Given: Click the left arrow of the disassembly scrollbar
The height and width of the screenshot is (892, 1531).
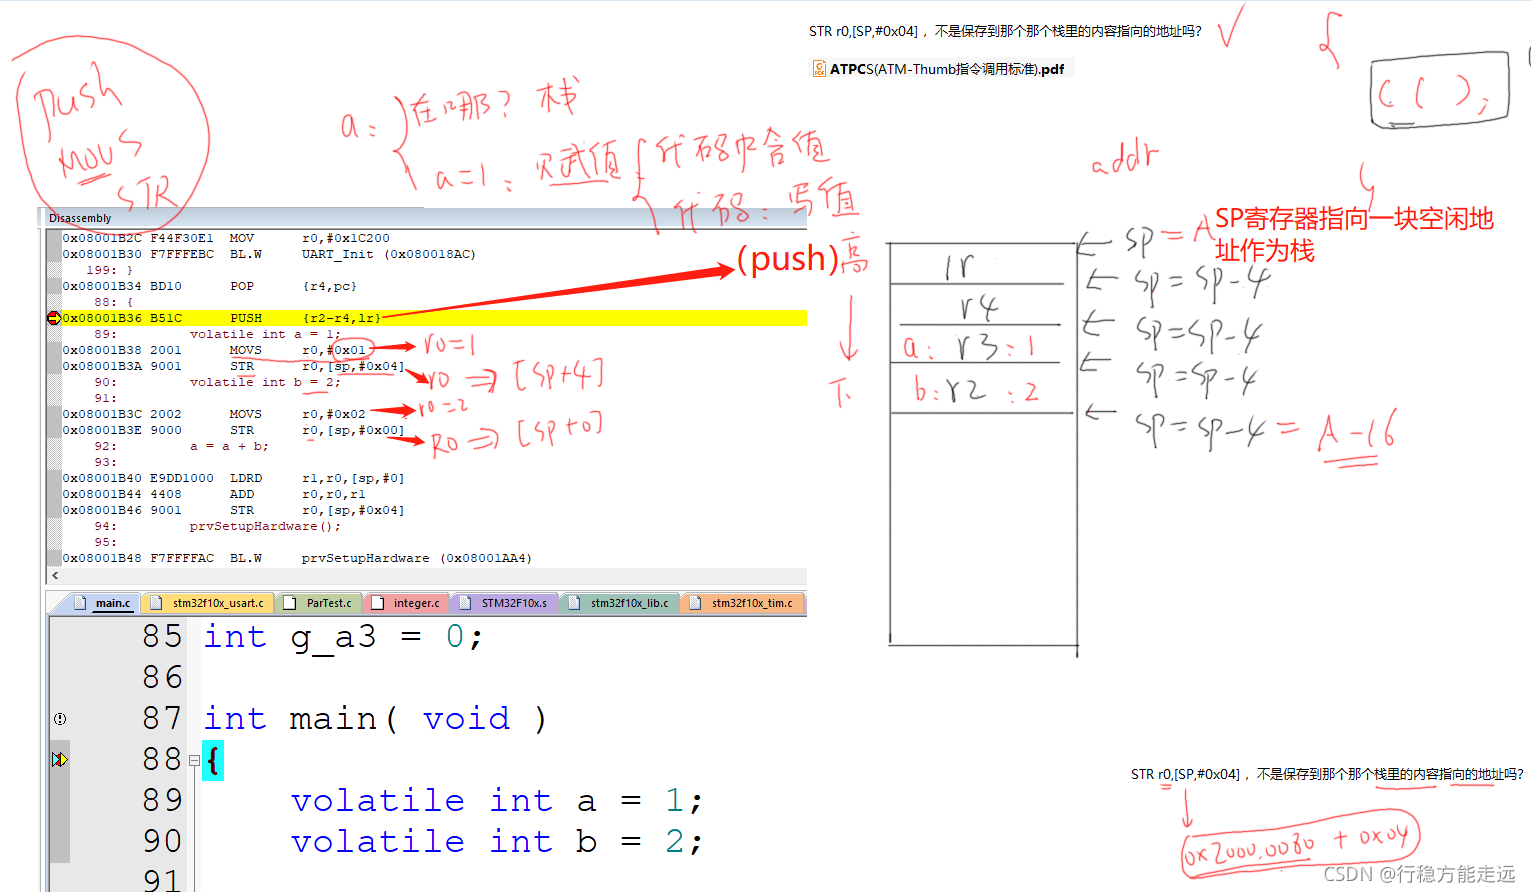Looking at the screenshot, I should (55, 575).
